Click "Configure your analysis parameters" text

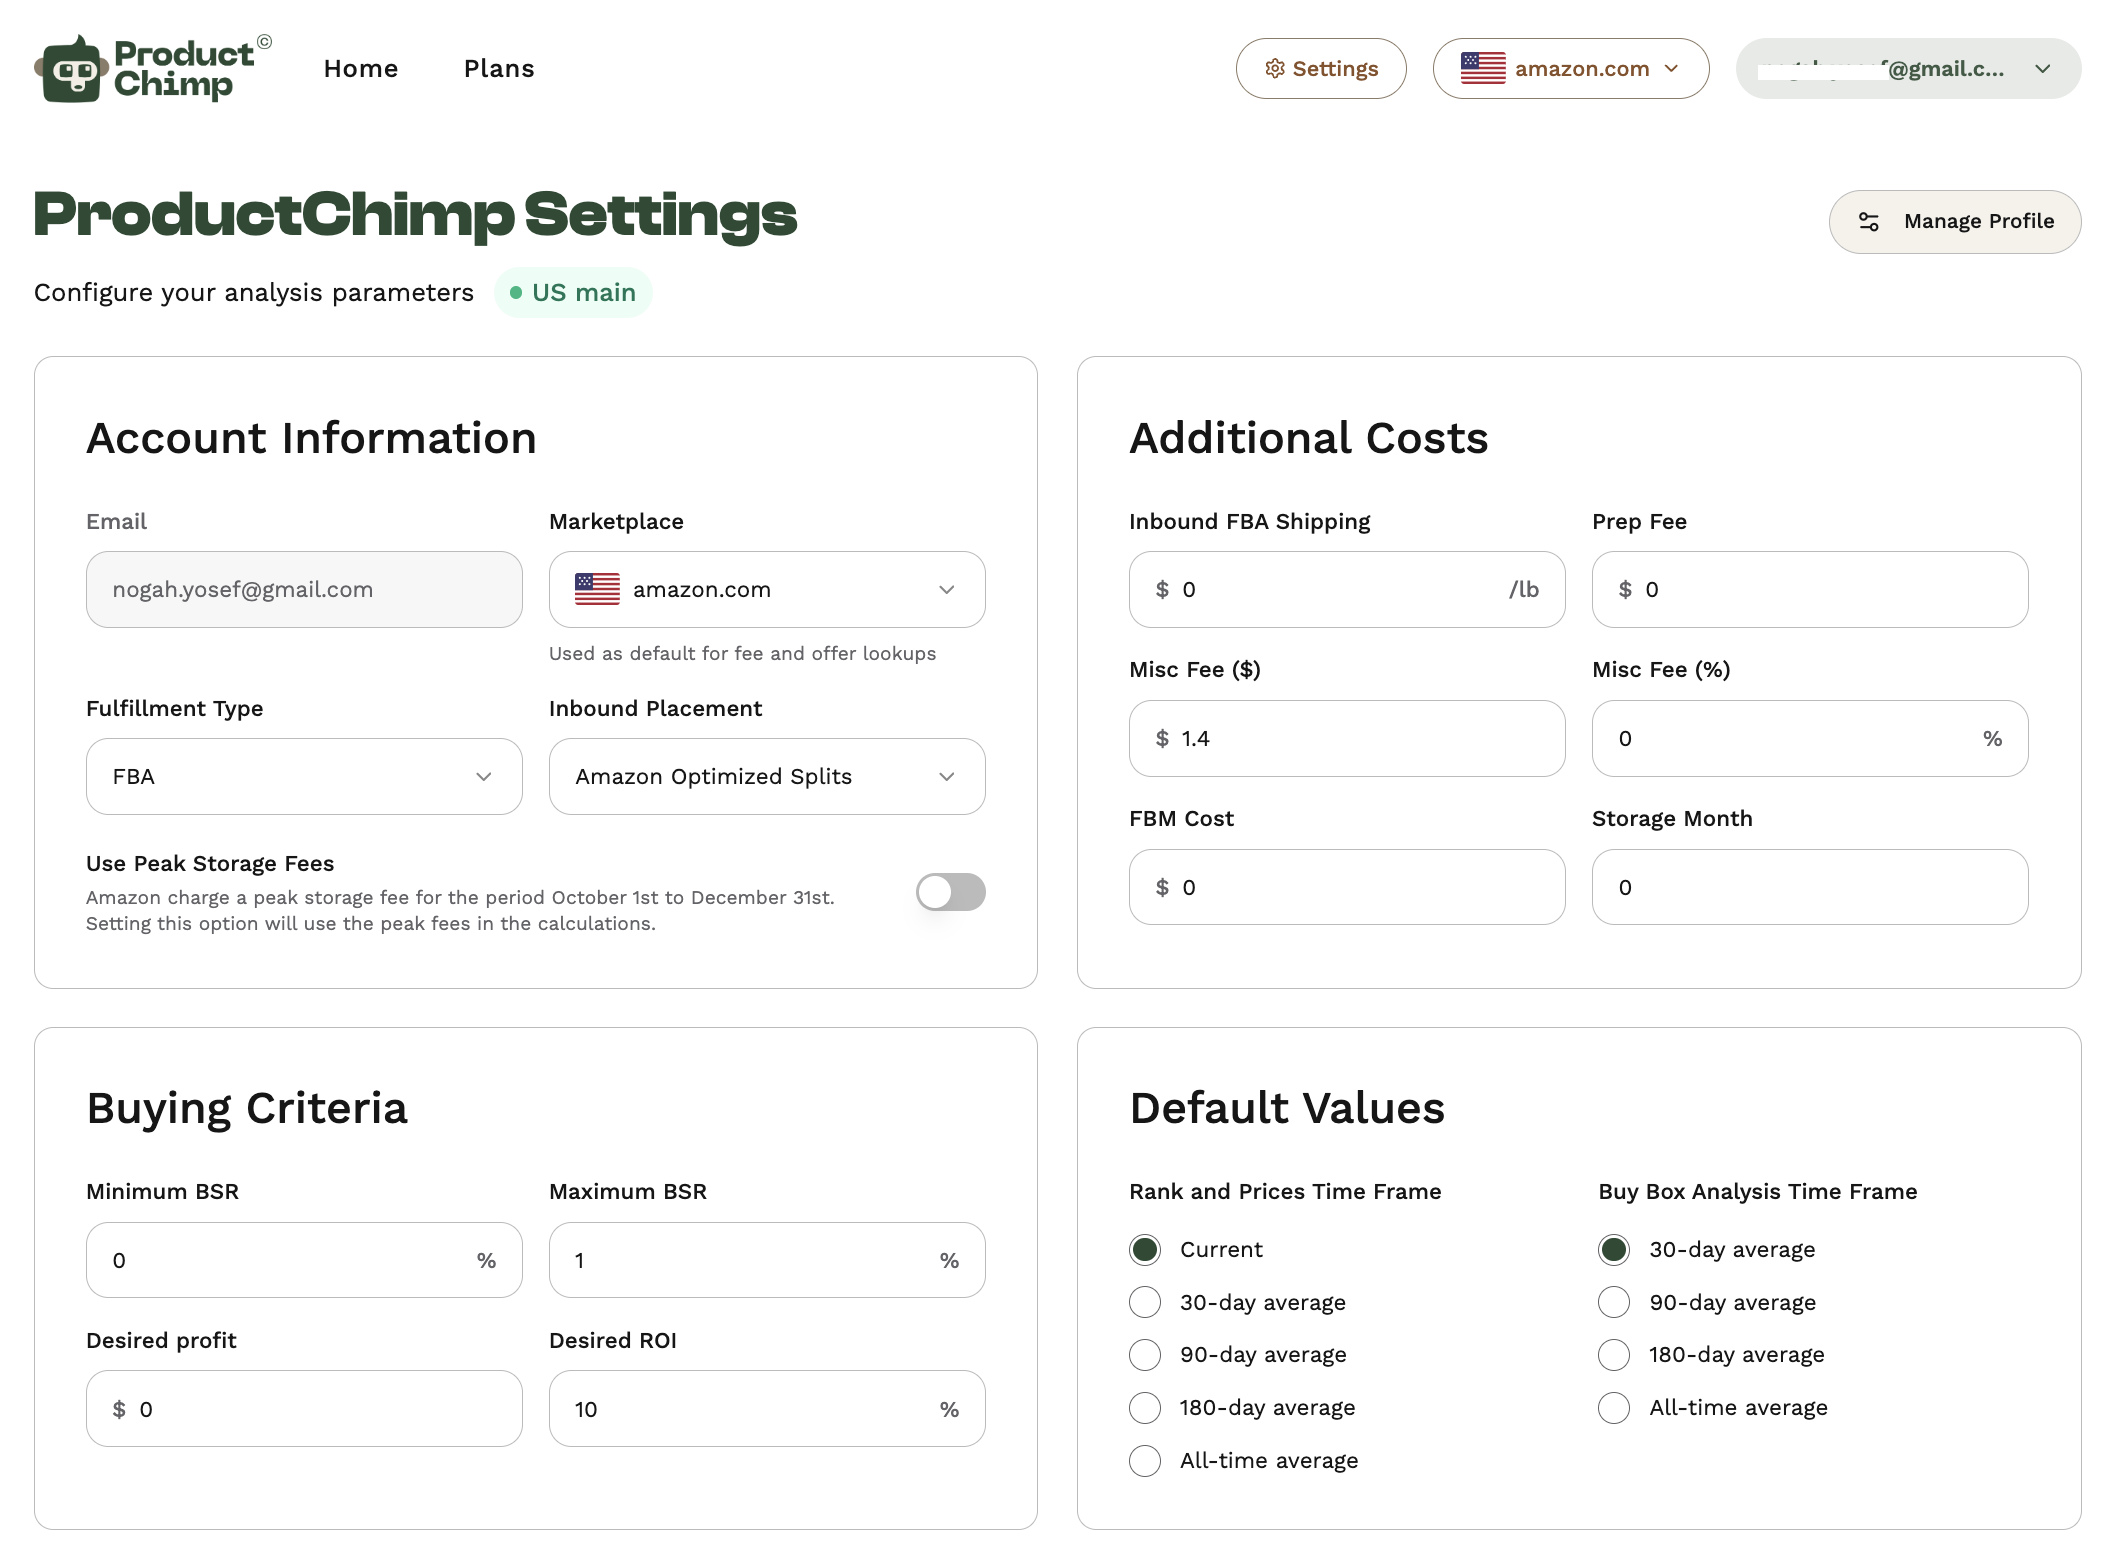(x=254, y=293)
